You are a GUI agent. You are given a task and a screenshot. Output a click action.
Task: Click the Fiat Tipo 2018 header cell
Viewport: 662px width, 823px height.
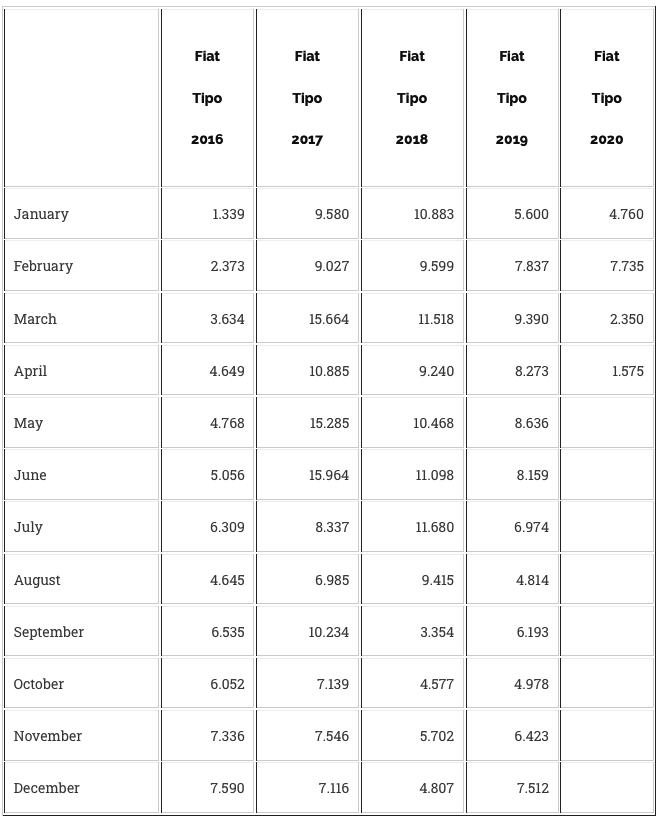pos(411,98)
